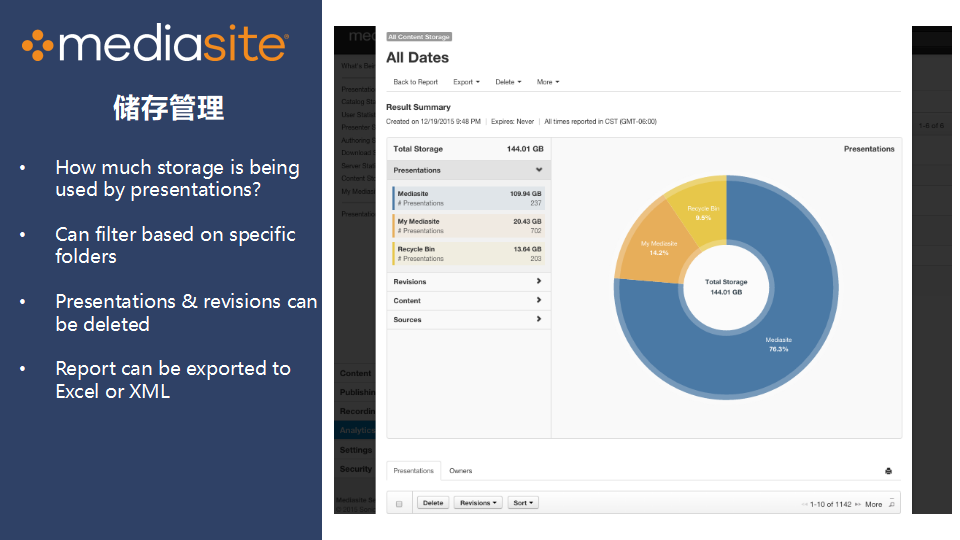Select the Mediasite 109.94 GB storage row
Viewport: 960px width, 540px height.
click(468, 198)
